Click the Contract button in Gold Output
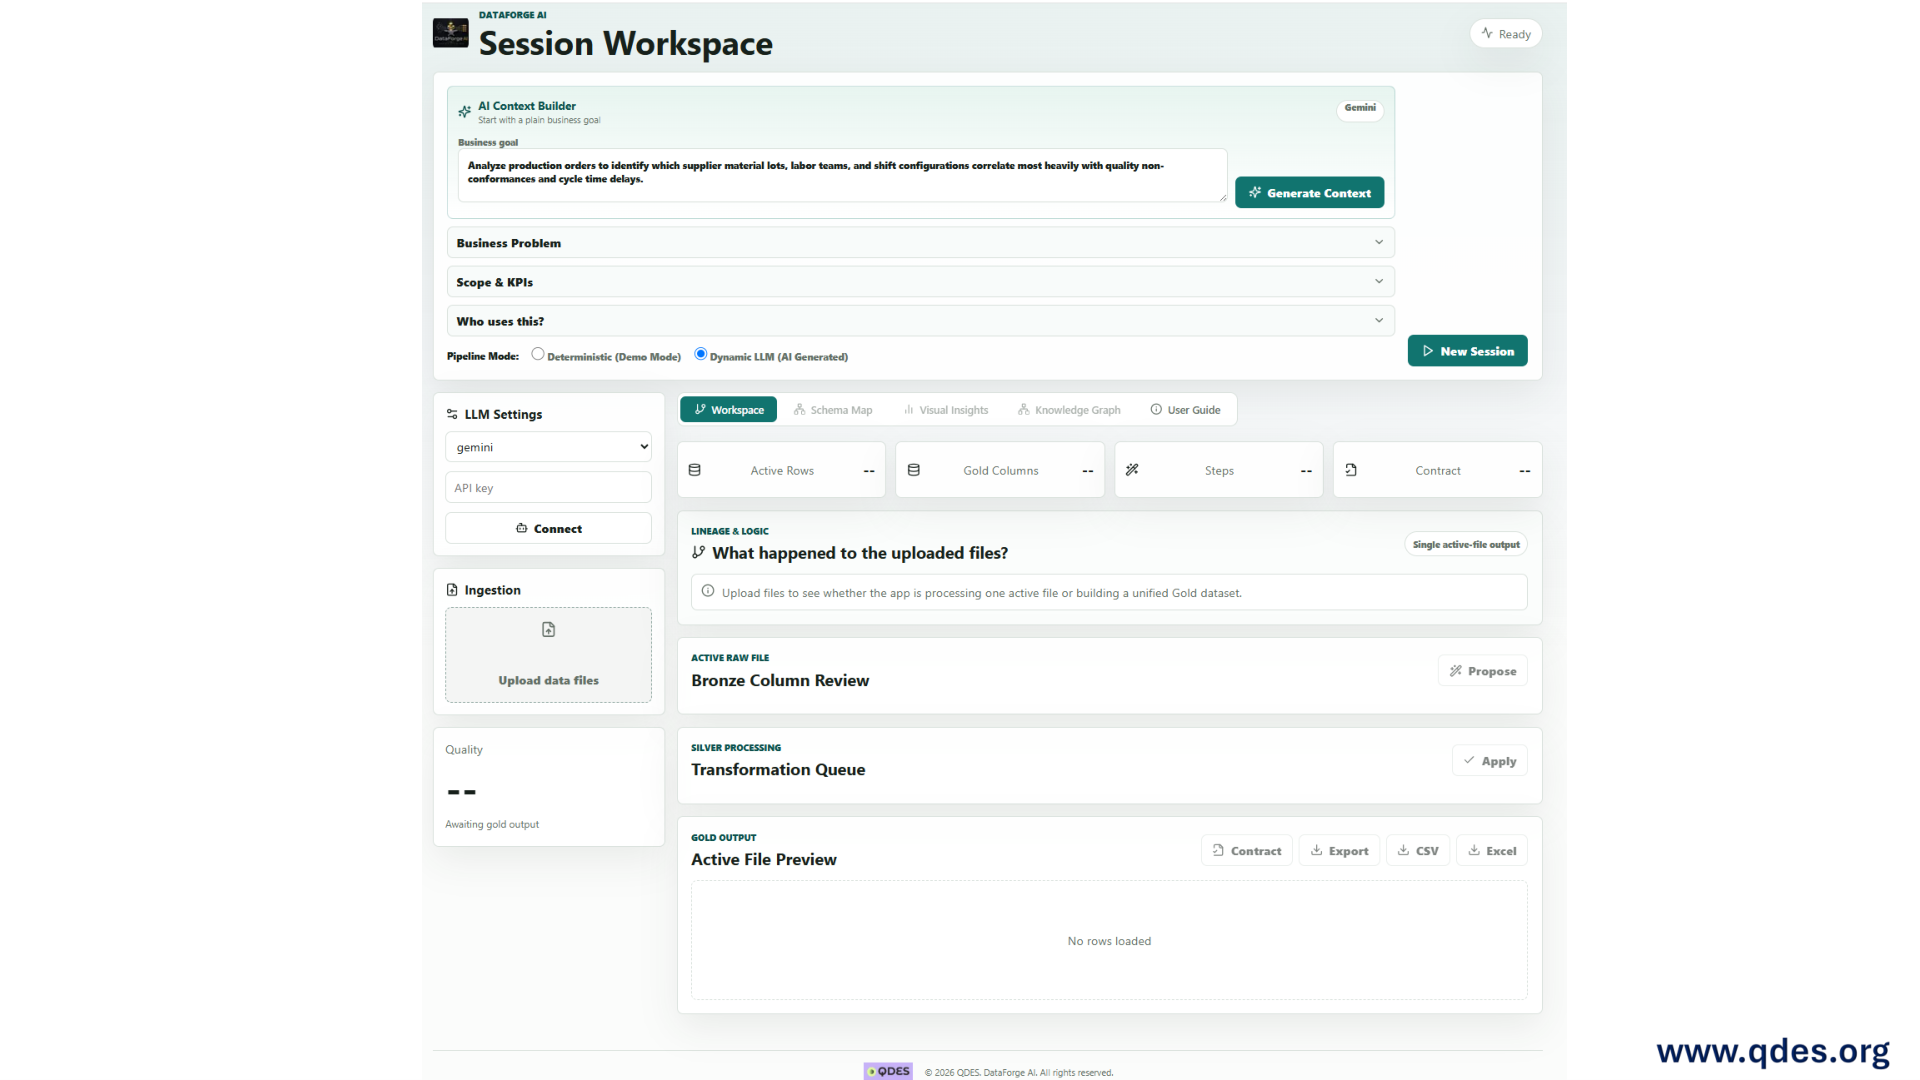Viewport: 1920px width, 1080px height. tap(1246, 851)
